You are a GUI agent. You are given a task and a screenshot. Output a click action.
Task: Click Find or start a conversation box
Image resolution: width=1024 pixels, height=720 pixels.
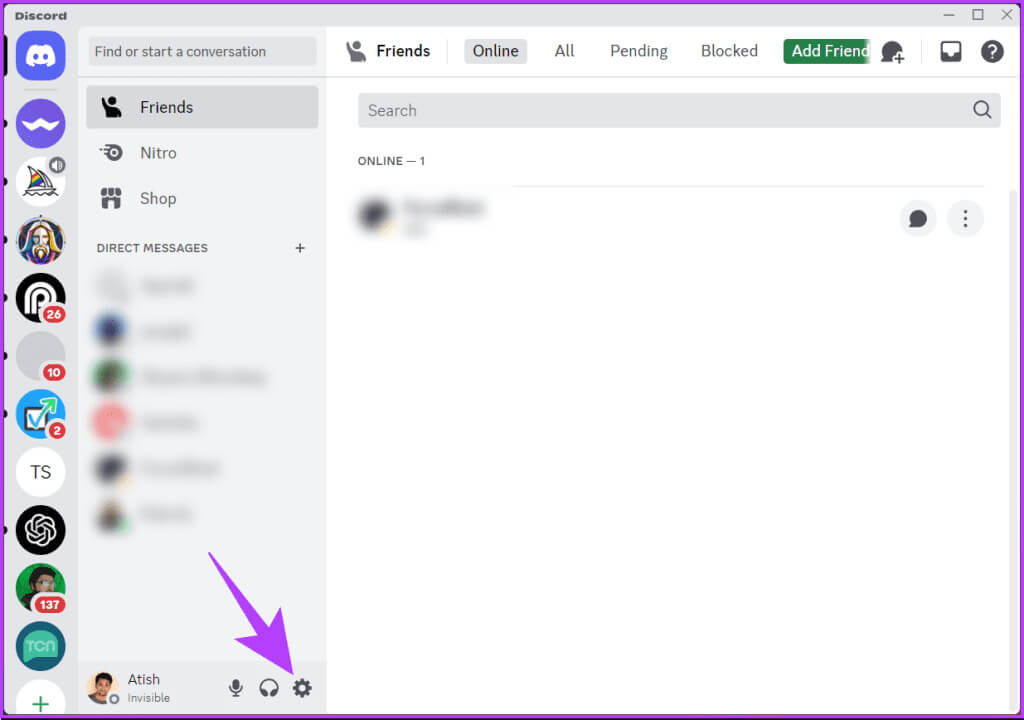pyautogui.click(x=202, y=51)
